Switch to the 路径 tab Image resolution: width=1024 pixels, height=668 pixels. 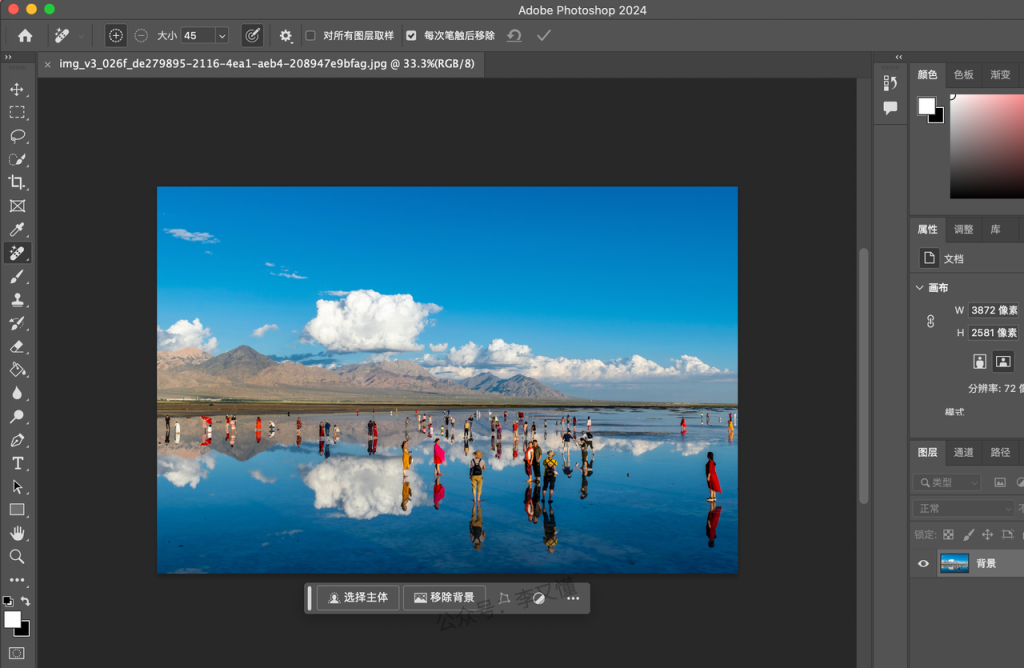click(x=1000, y=452)
